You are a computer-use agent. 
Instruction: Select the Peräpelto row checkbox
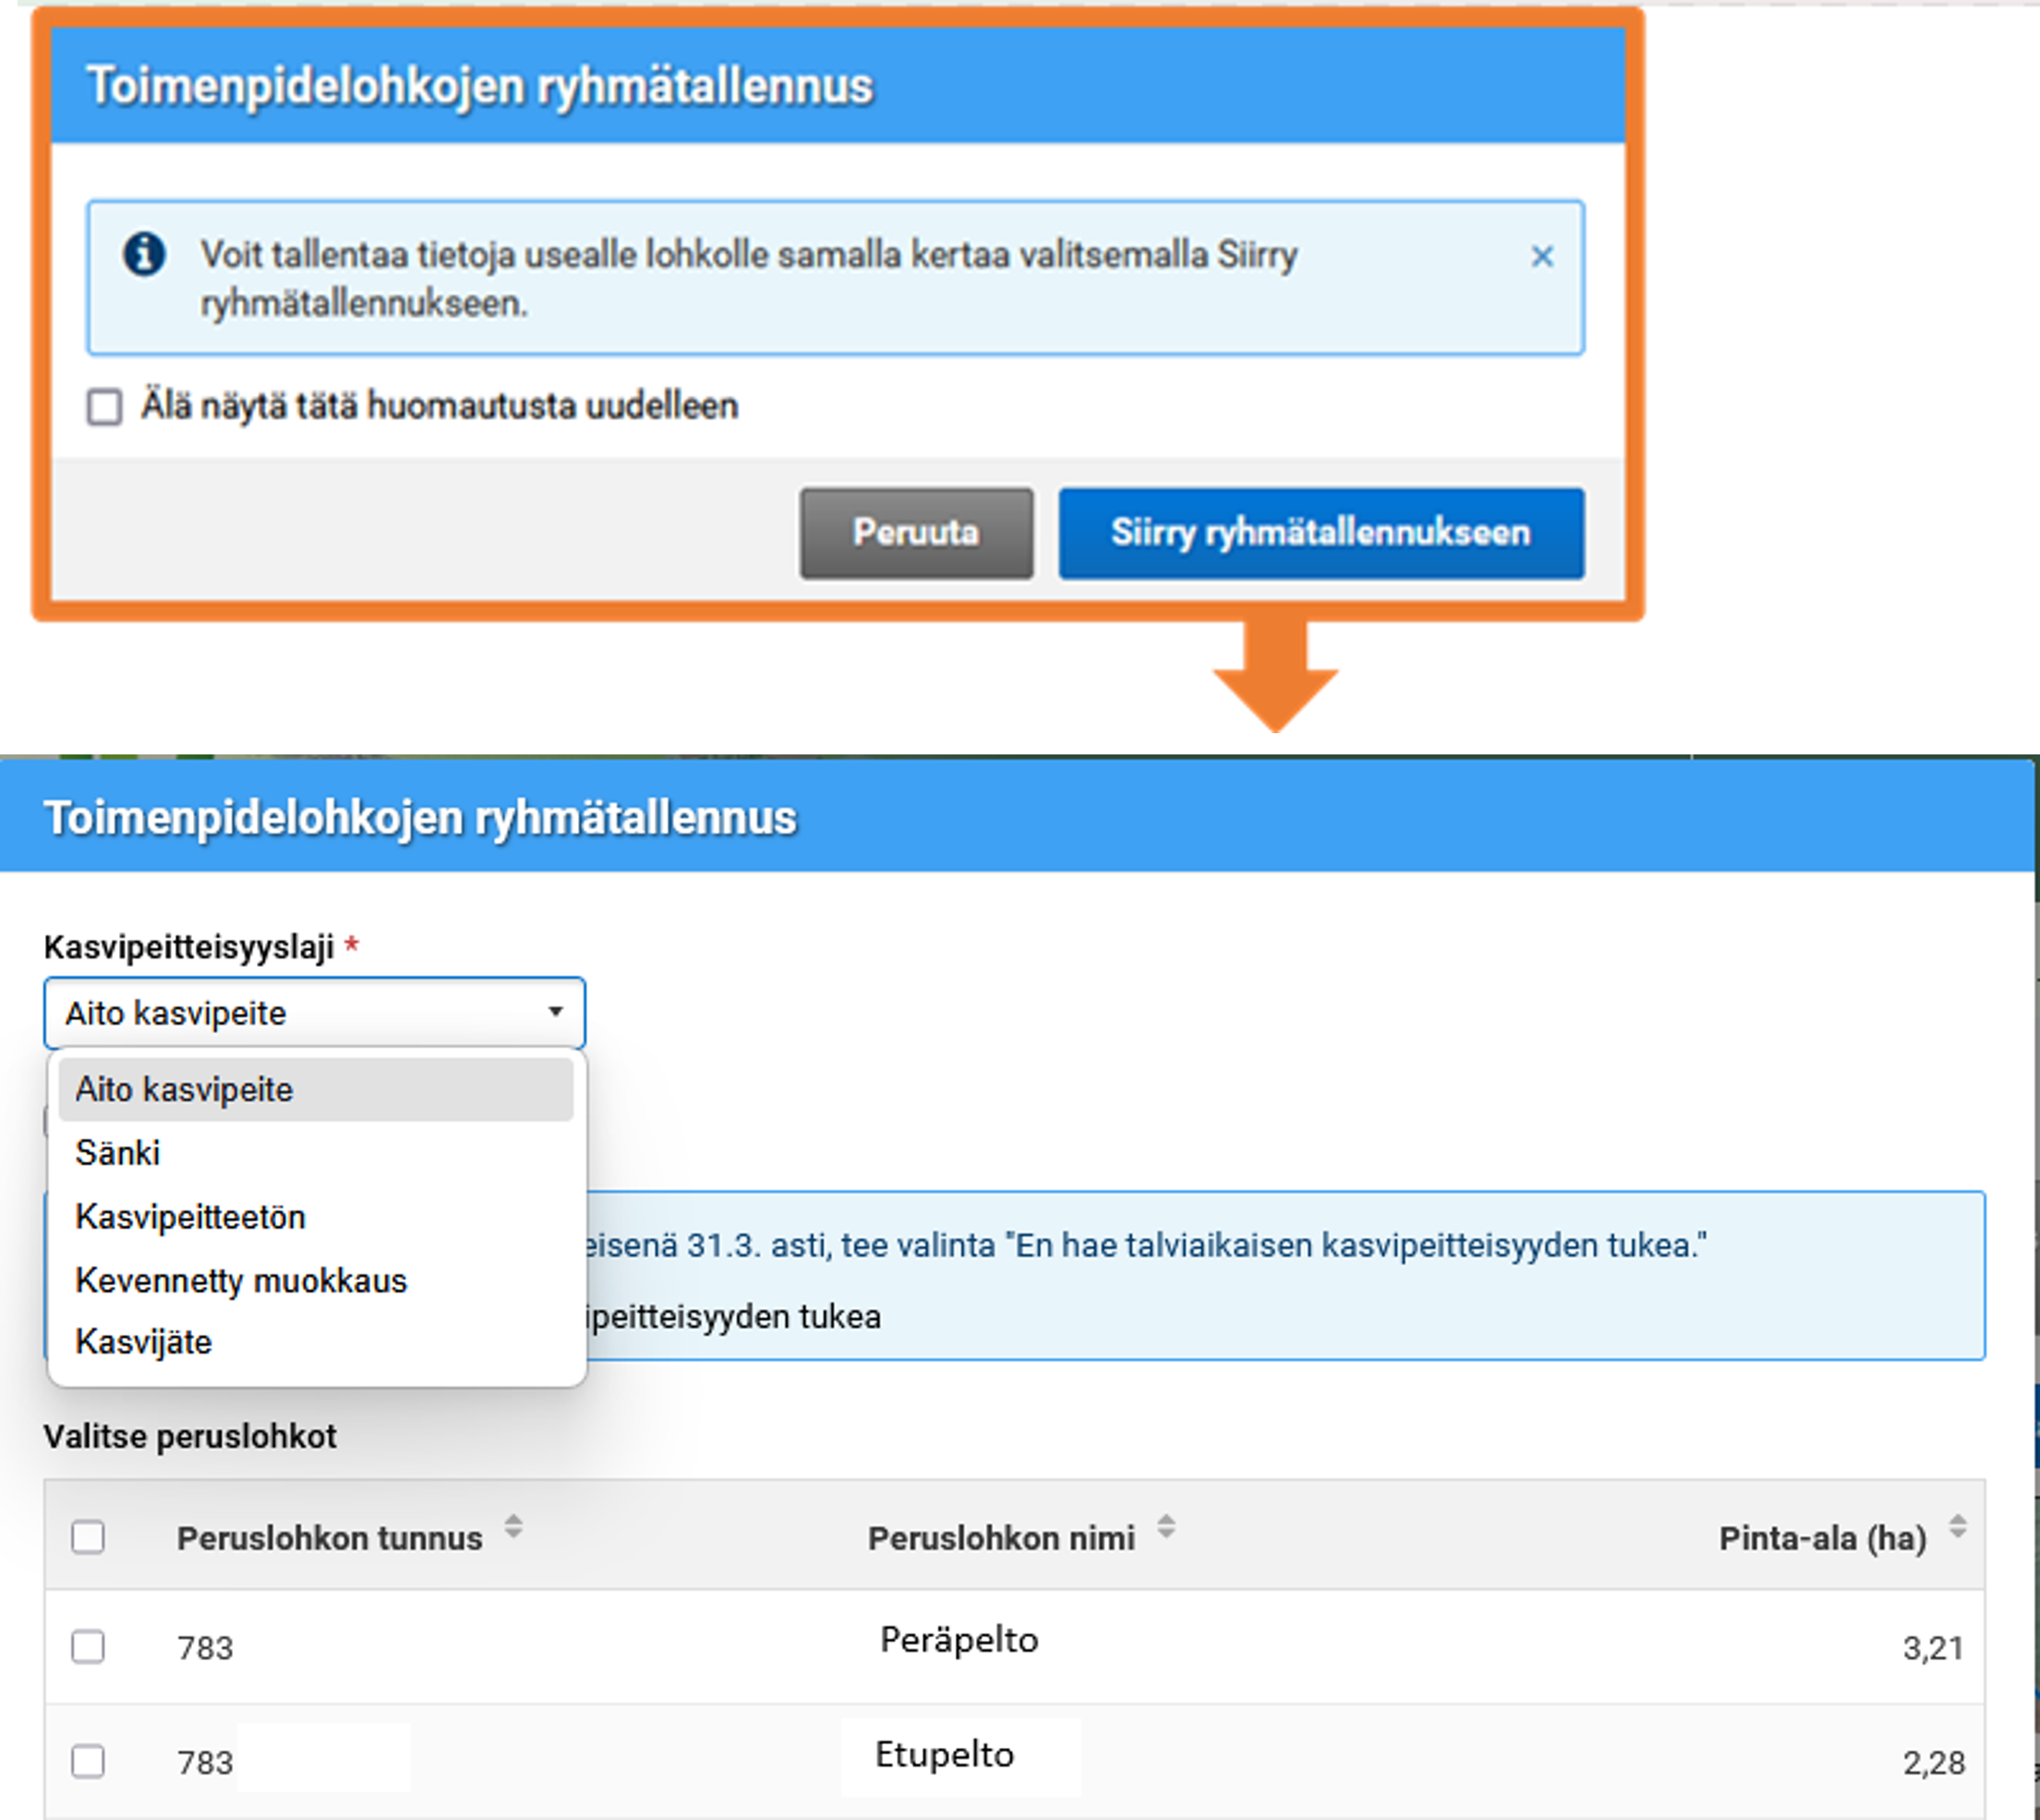coord(88,1646)
